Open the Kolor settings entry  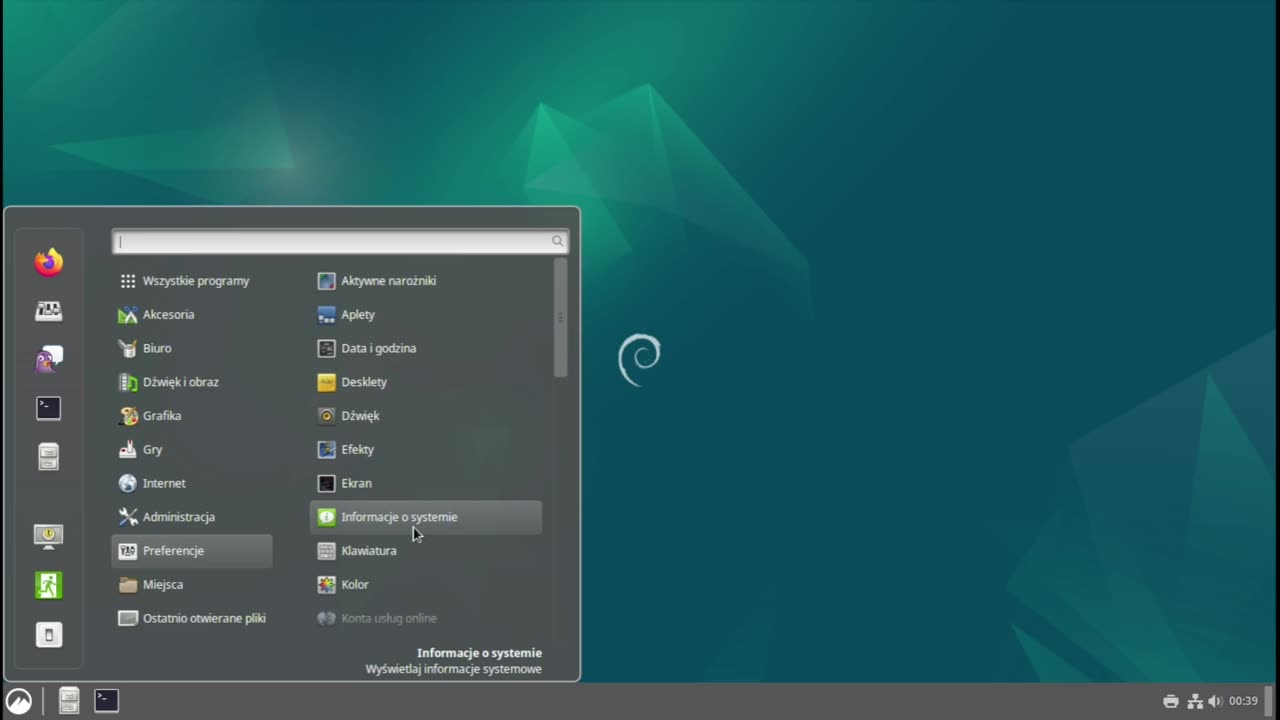click(426, 585)
